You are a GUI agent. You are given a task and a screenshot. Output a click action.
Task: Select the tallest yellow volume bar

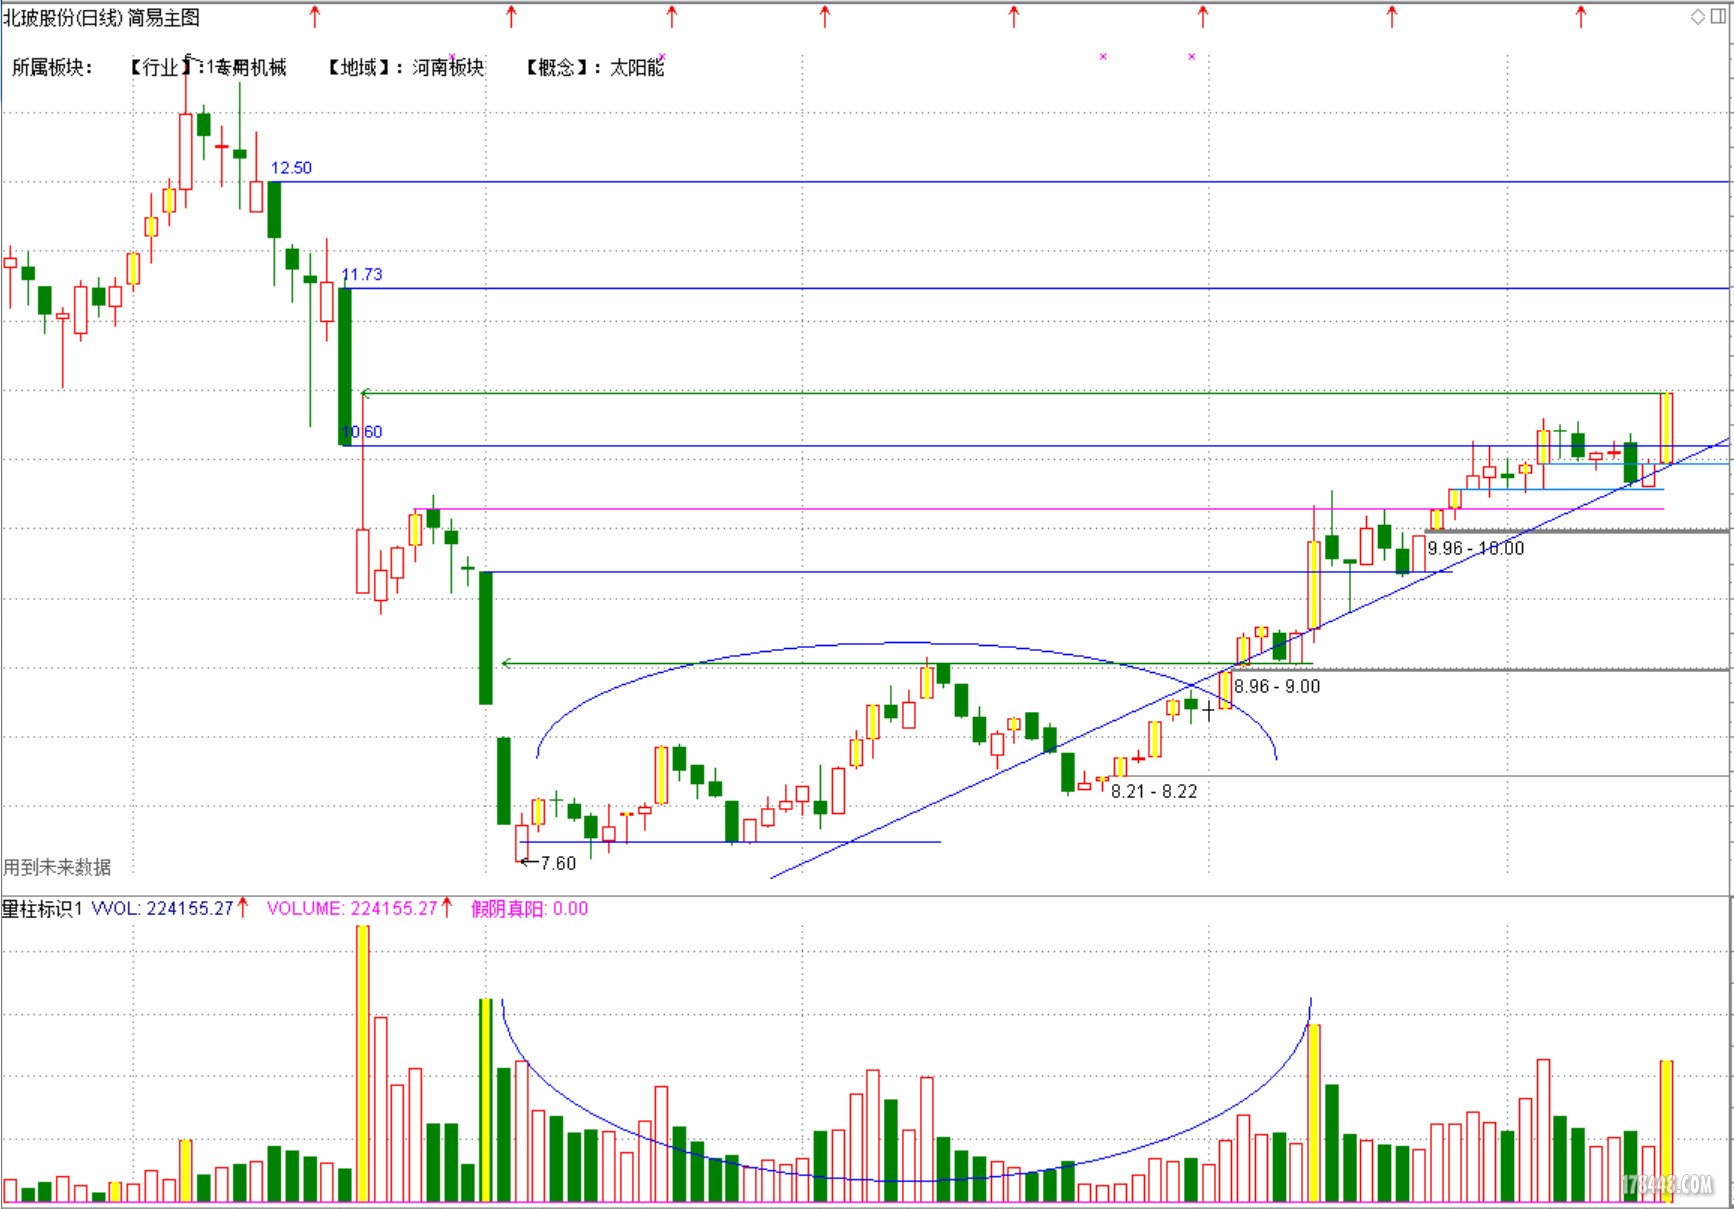tap(363, 1063)
